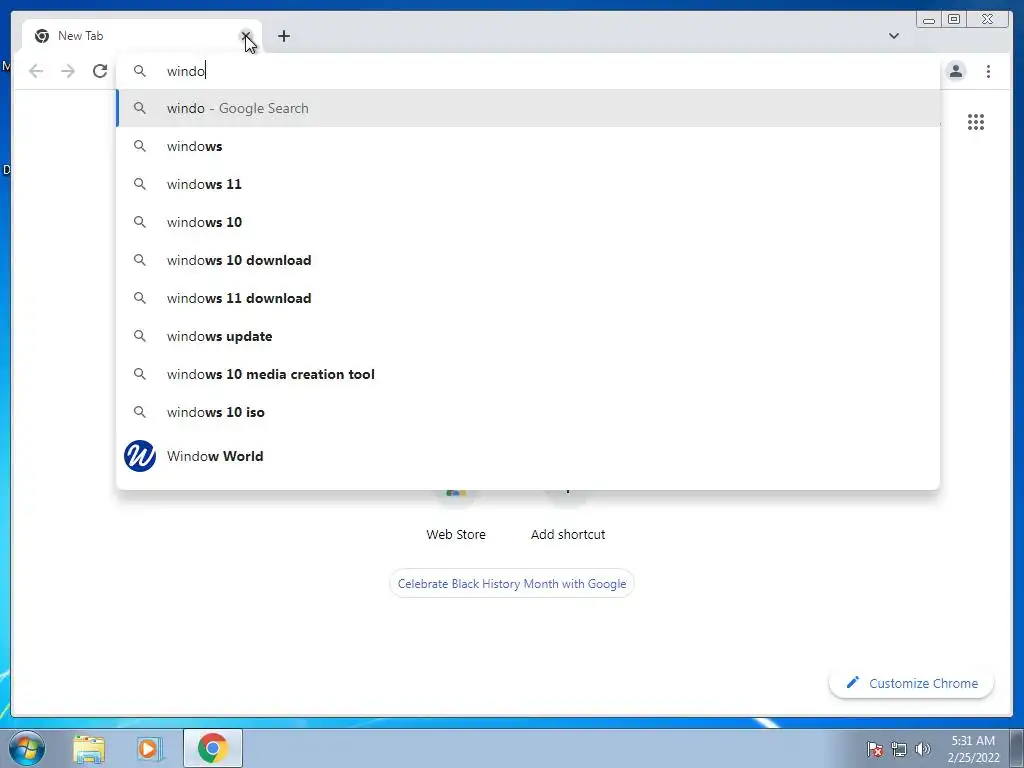Click the search icon beside 'windows 11'
Viewport: 1024px width, 768px height.
[x=140, y=184]
